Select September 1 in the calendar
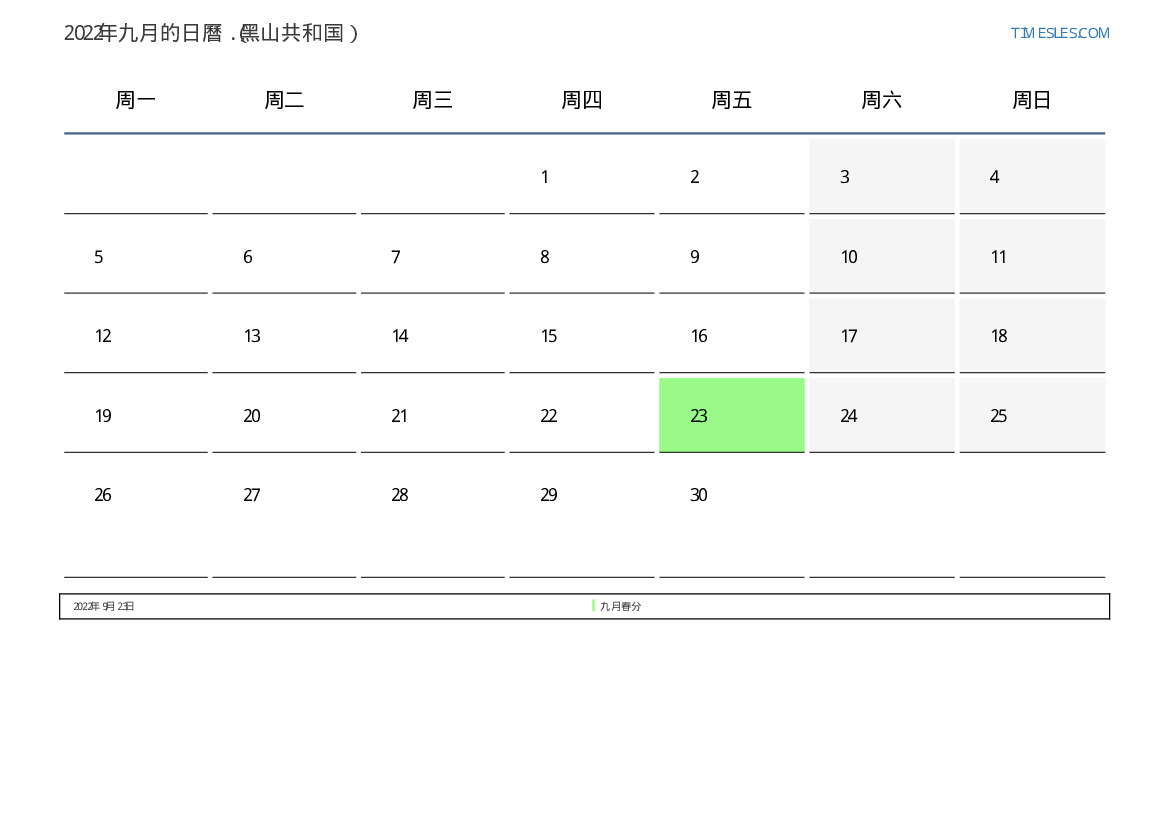This screenshot has height=827, width=1169. point(545,177)
